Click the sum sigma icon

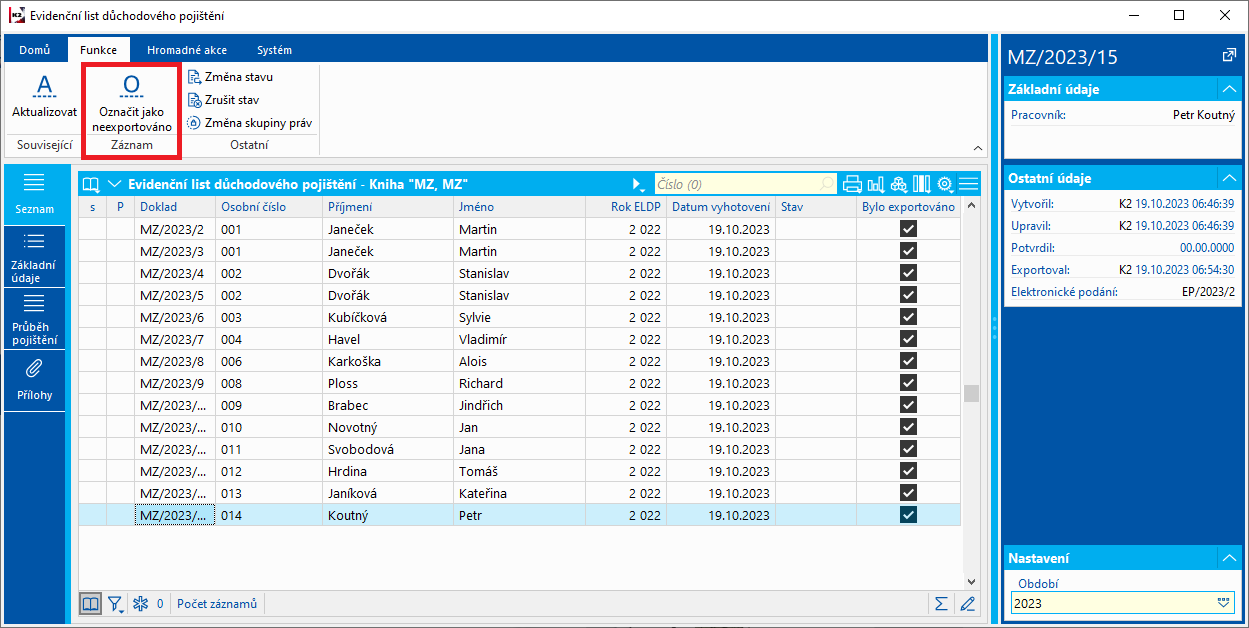(x=940, y=603)
